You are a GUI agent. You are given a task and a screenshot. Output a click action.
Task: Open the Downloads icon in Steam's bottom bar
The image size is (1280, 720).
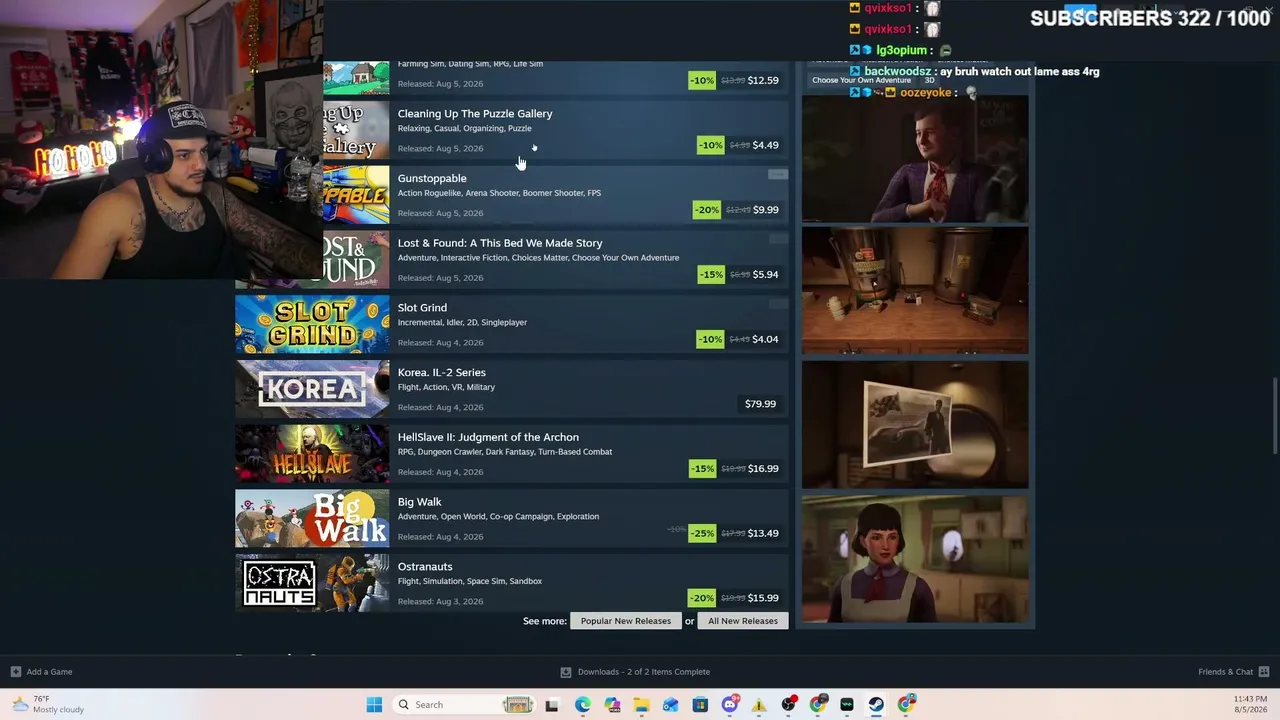click(x=566, y=672)
